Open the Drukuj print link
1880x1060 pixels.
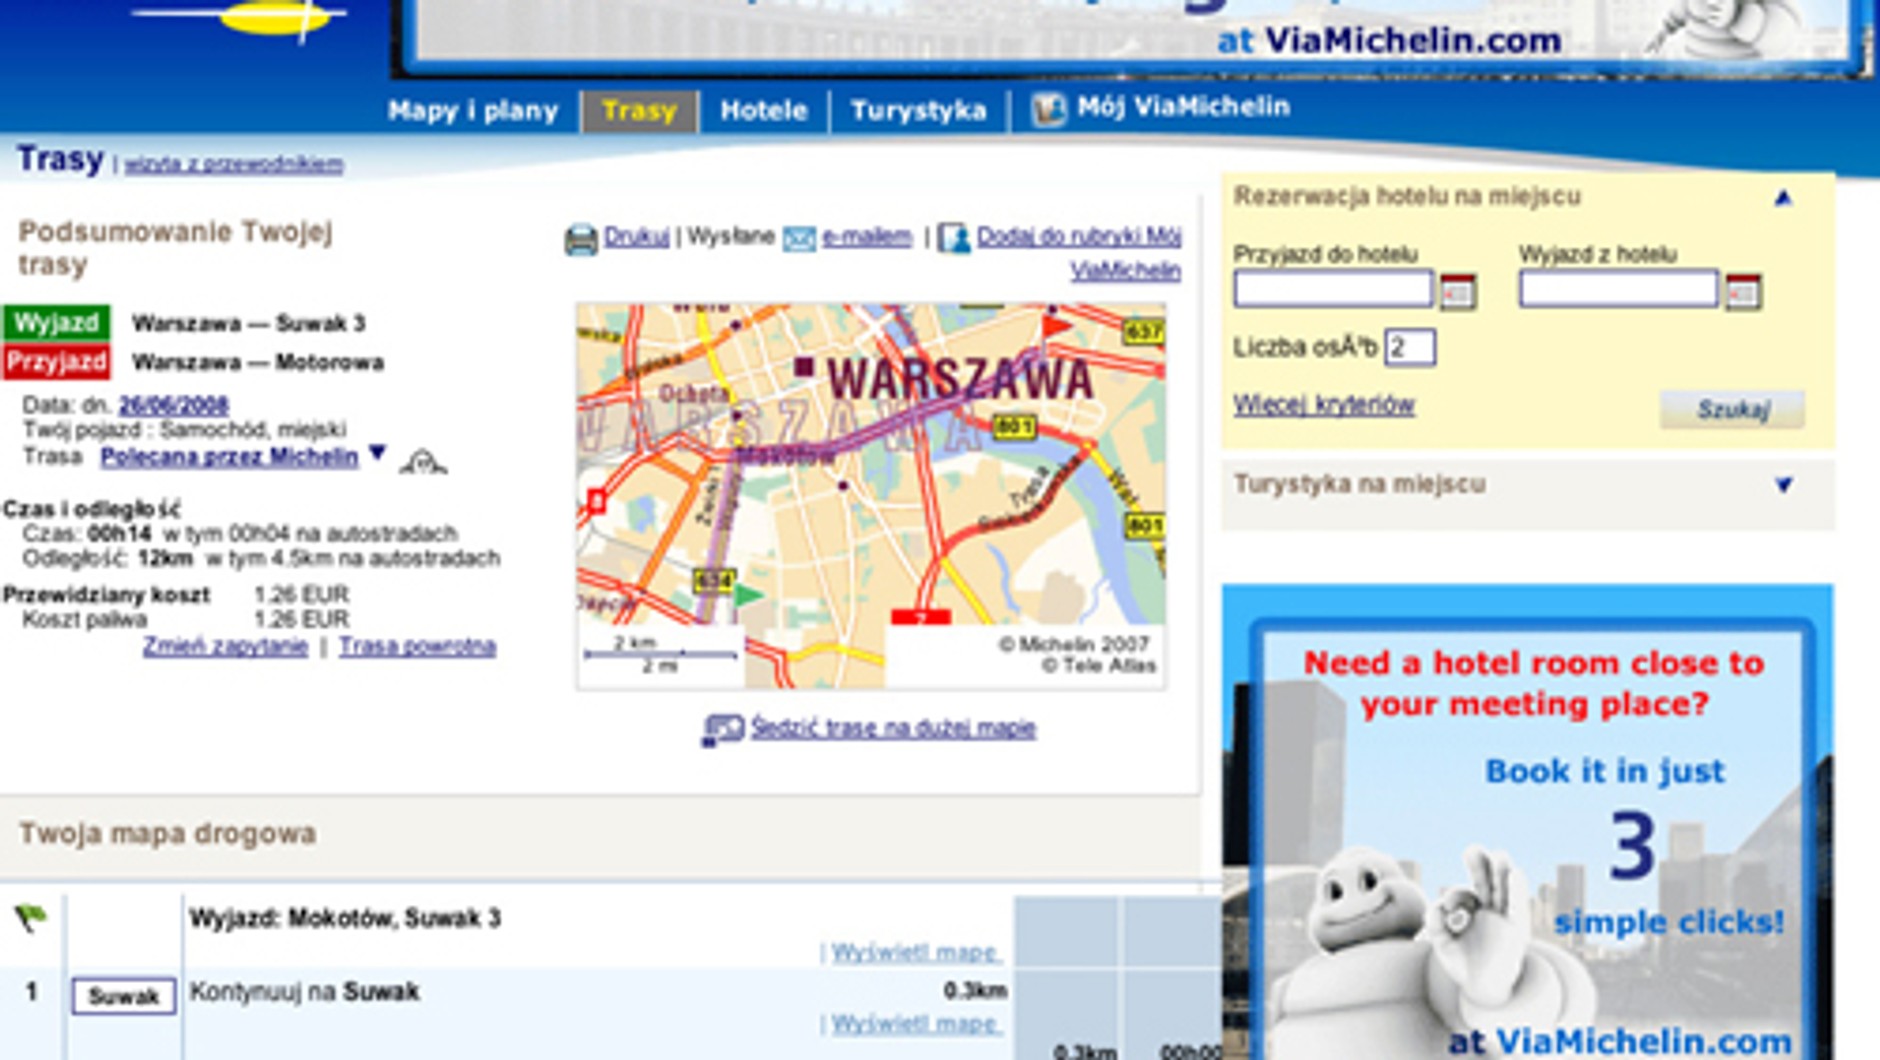636,237
